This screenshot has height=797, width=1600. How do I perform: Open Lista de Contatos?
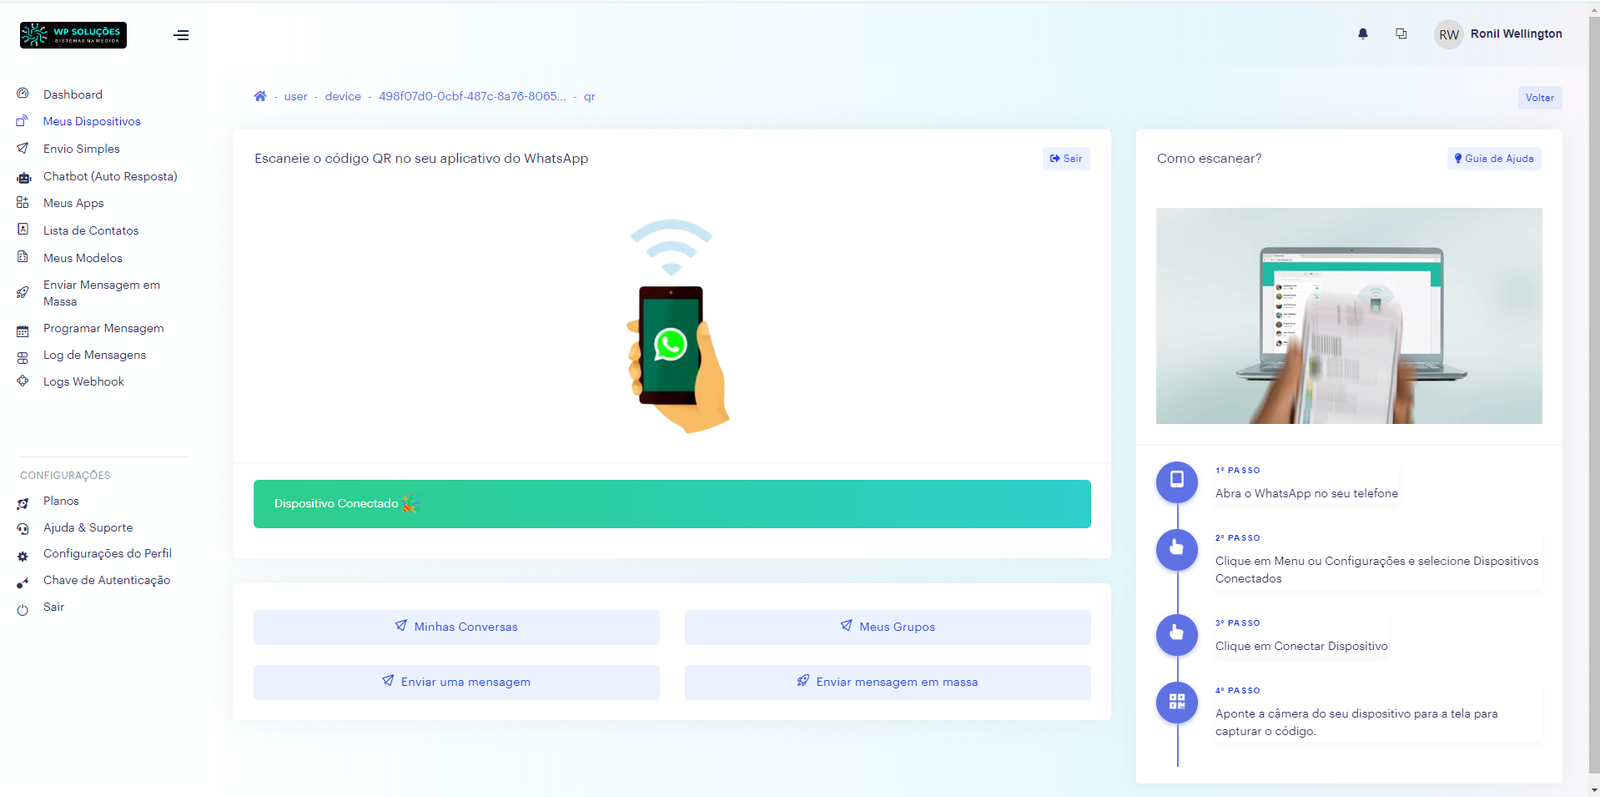(90, 231)
